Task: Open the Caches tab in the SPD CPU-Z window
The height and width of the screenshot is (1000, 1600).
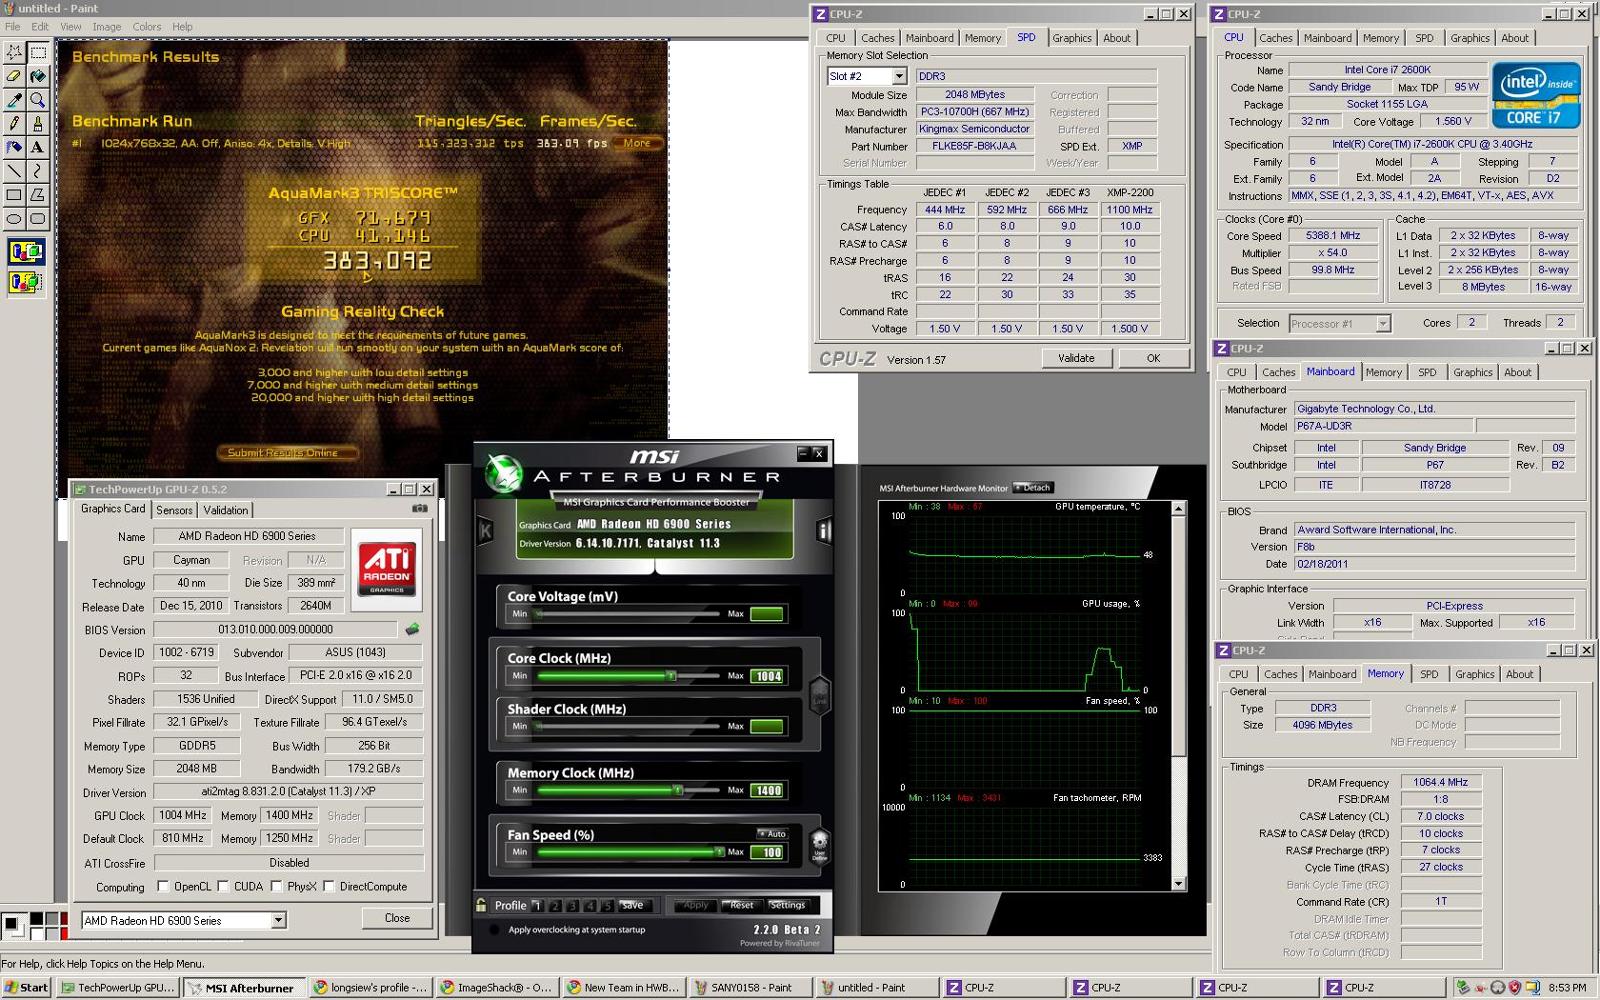Action: point(878,38)
